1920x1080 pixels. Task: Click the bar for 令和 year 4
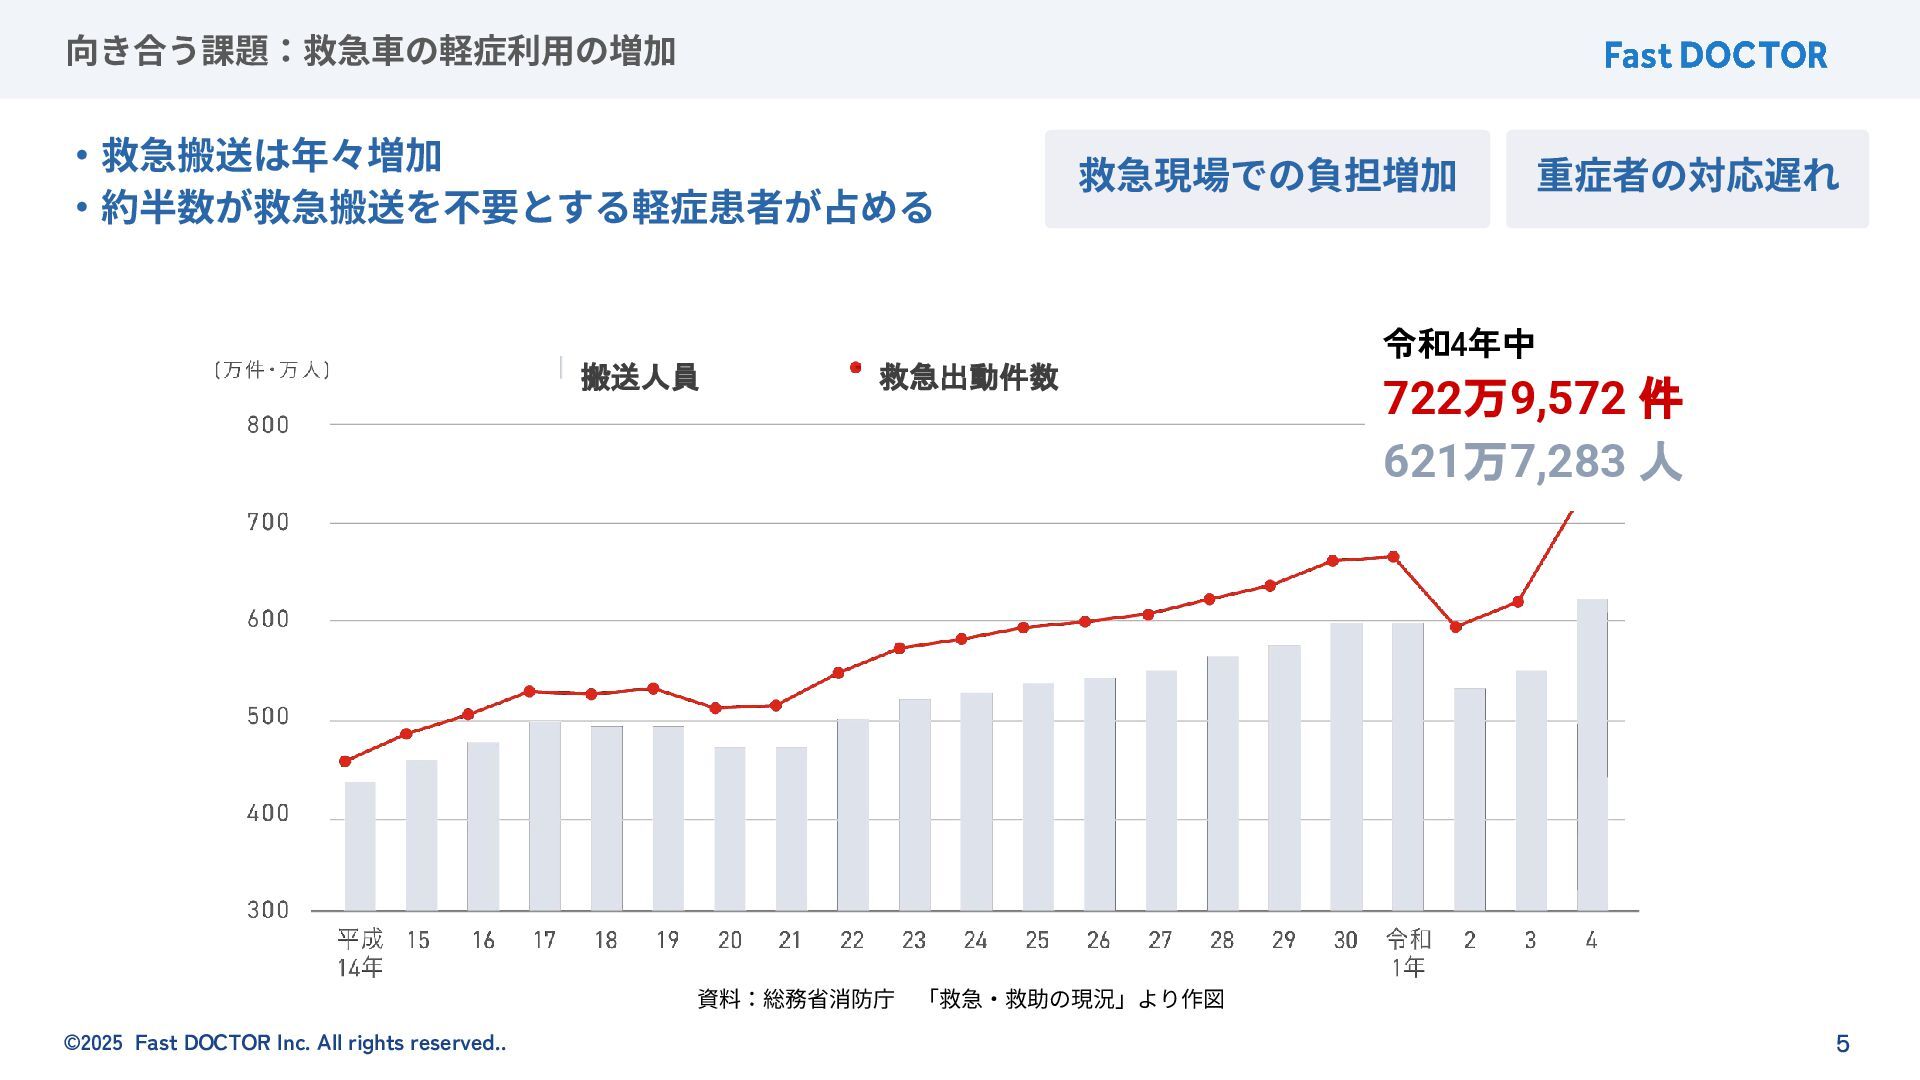point(1592,755)
